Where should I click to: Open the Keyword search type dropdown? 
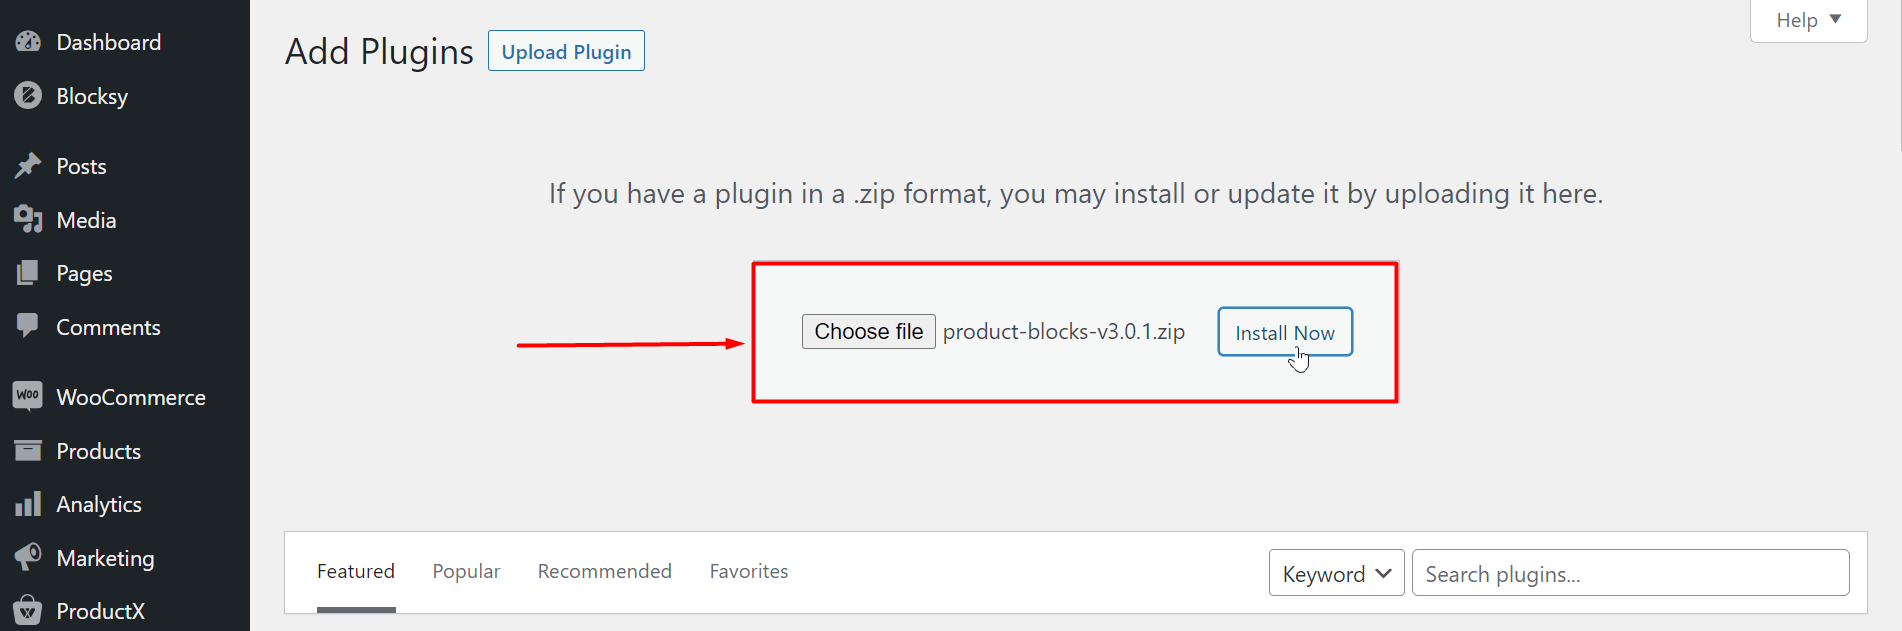[x=1336, y=573]
